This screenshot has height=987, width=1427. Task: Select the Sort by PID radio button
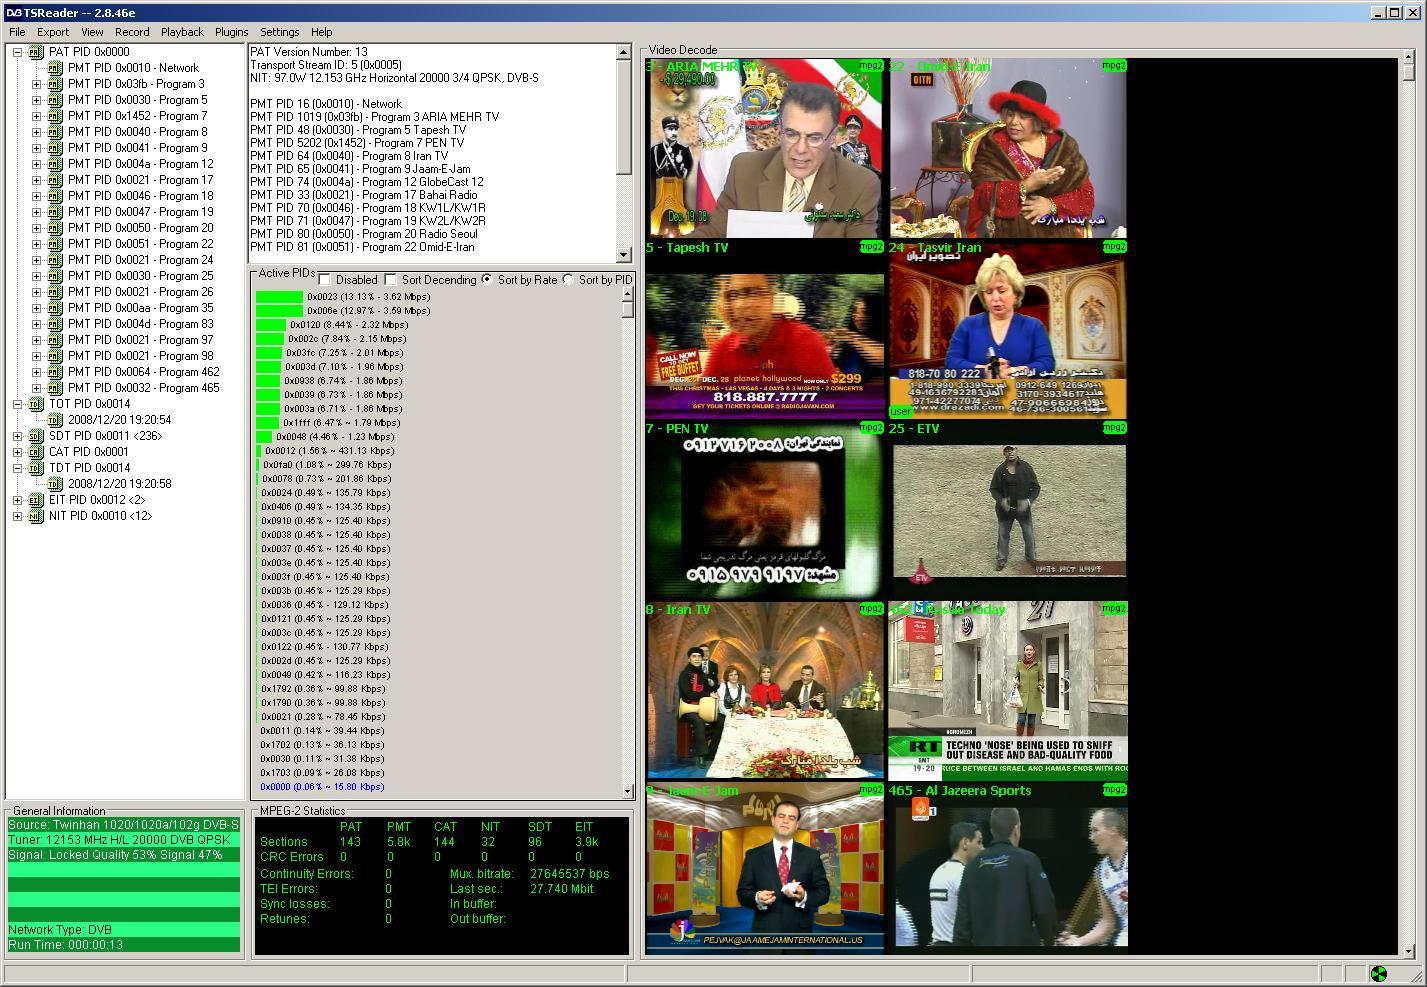click(x=568, y=280)
